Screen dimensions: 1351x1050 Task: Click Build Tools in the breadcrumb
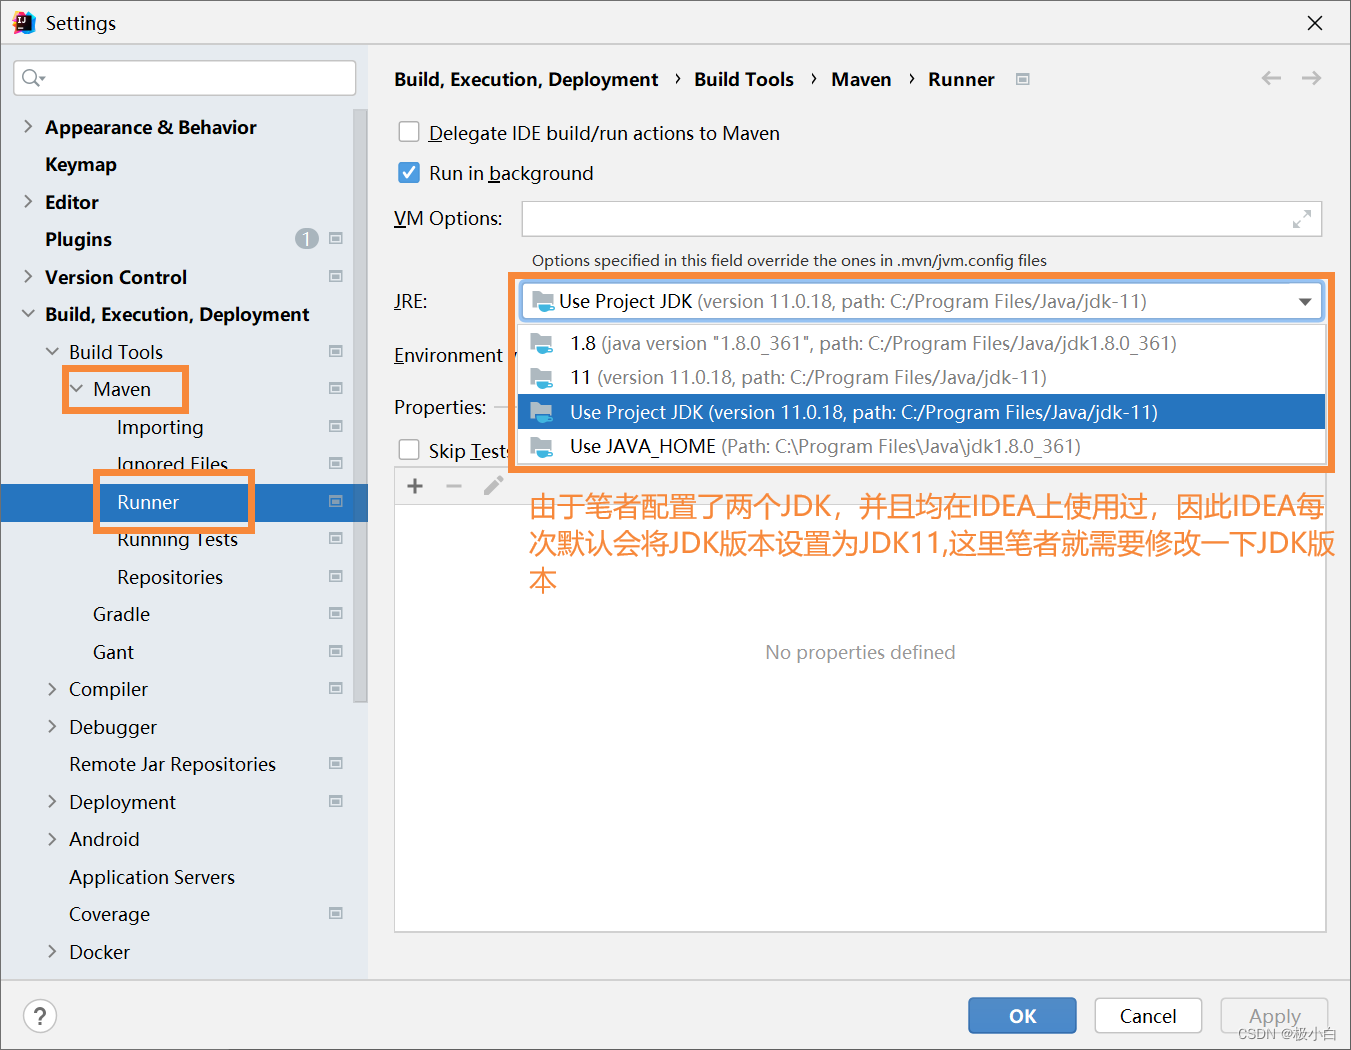pyautogui.click(x=744, y=79)
